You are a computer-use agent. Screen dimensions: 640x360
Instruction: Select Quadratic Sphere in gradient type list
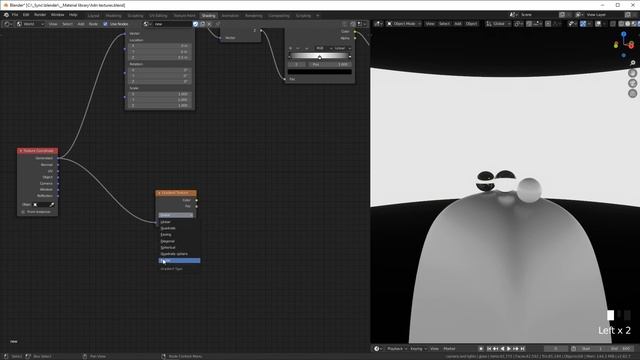click(x=179, y=254)
